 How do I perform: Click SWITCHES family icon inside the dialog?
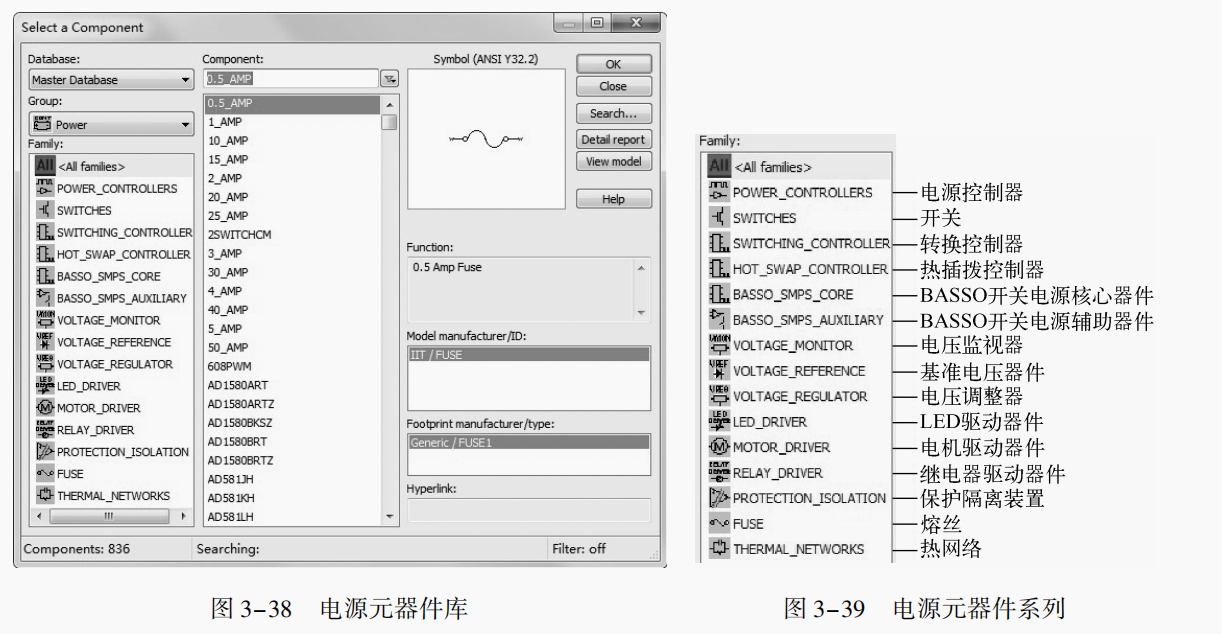pyautogui.click(x=45, y=210)
